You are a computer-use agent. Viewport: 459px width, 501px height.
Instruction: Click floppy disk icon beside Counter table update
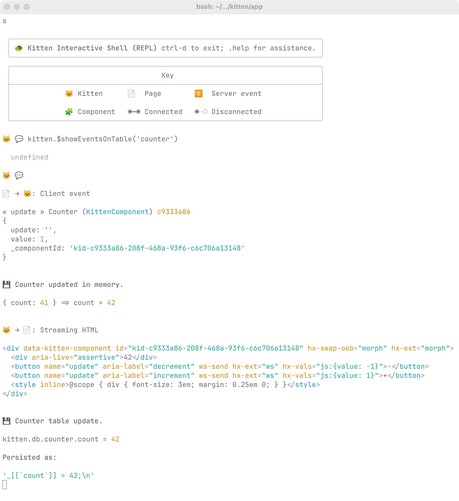coord(6,421)
